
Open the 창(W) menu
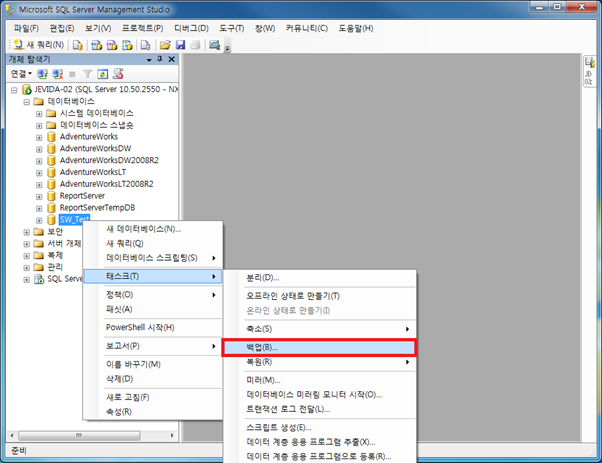click(x=265, y=28)
